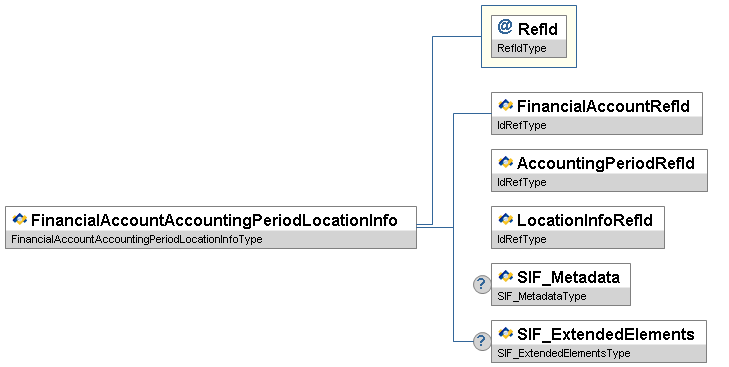Select the AccountingPeriodRefId element name

[606, 163]
